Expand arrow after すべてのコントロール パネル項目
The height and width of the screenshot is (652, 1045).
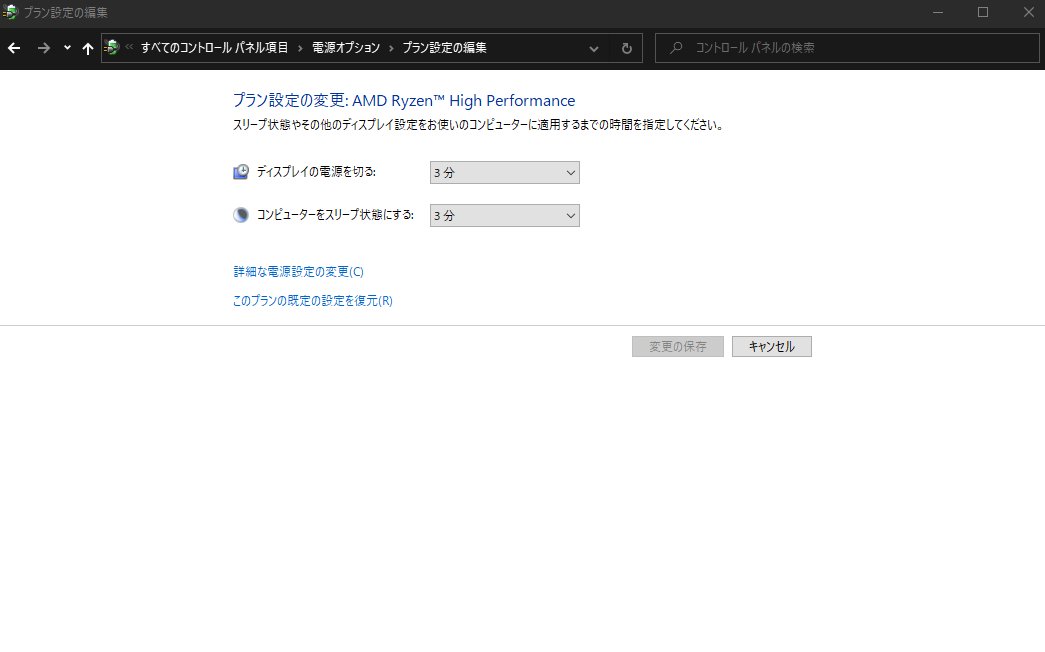pos(300,48)
